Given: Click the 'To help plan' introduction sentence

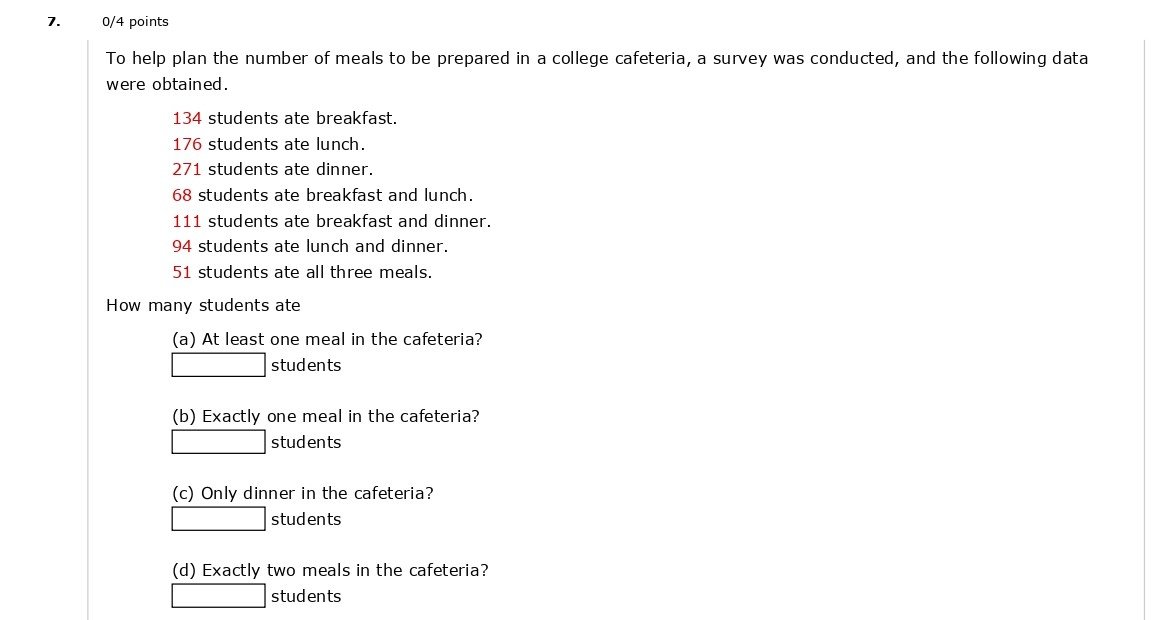Looking at the screenshot, I should [x=597, y=58].
